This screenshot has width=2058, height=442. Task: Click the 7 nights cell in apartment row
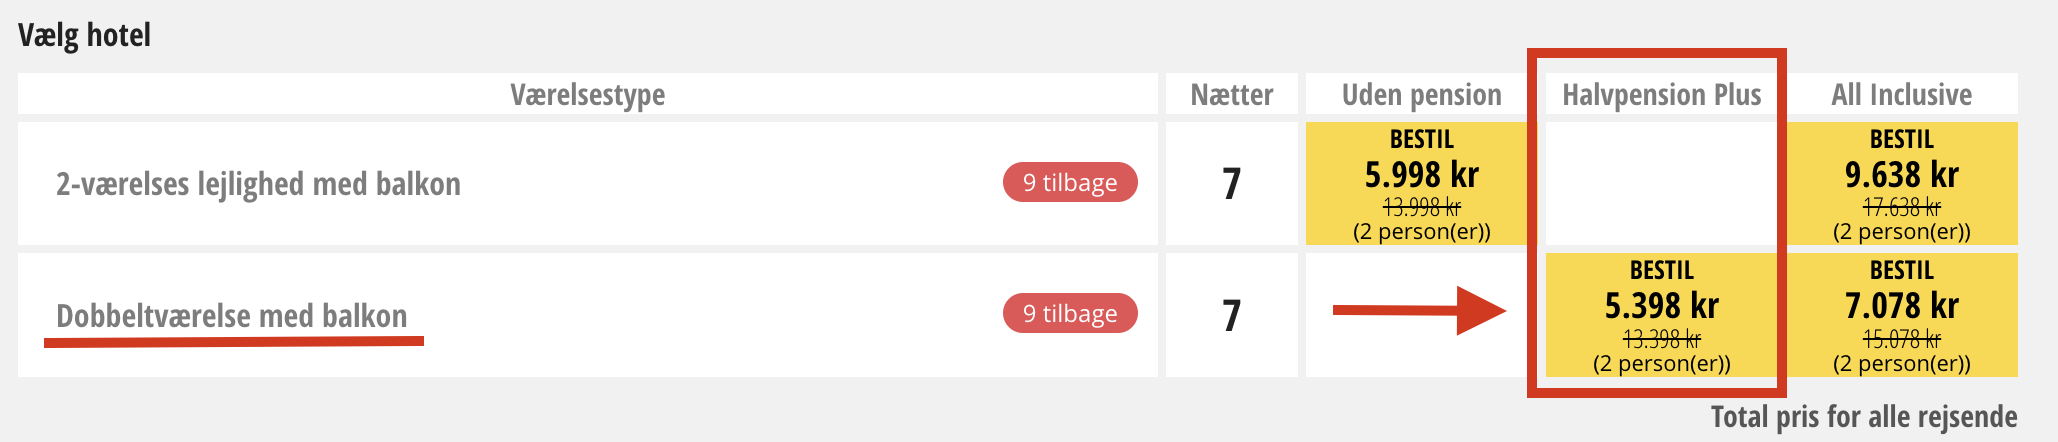(1231, 184)
